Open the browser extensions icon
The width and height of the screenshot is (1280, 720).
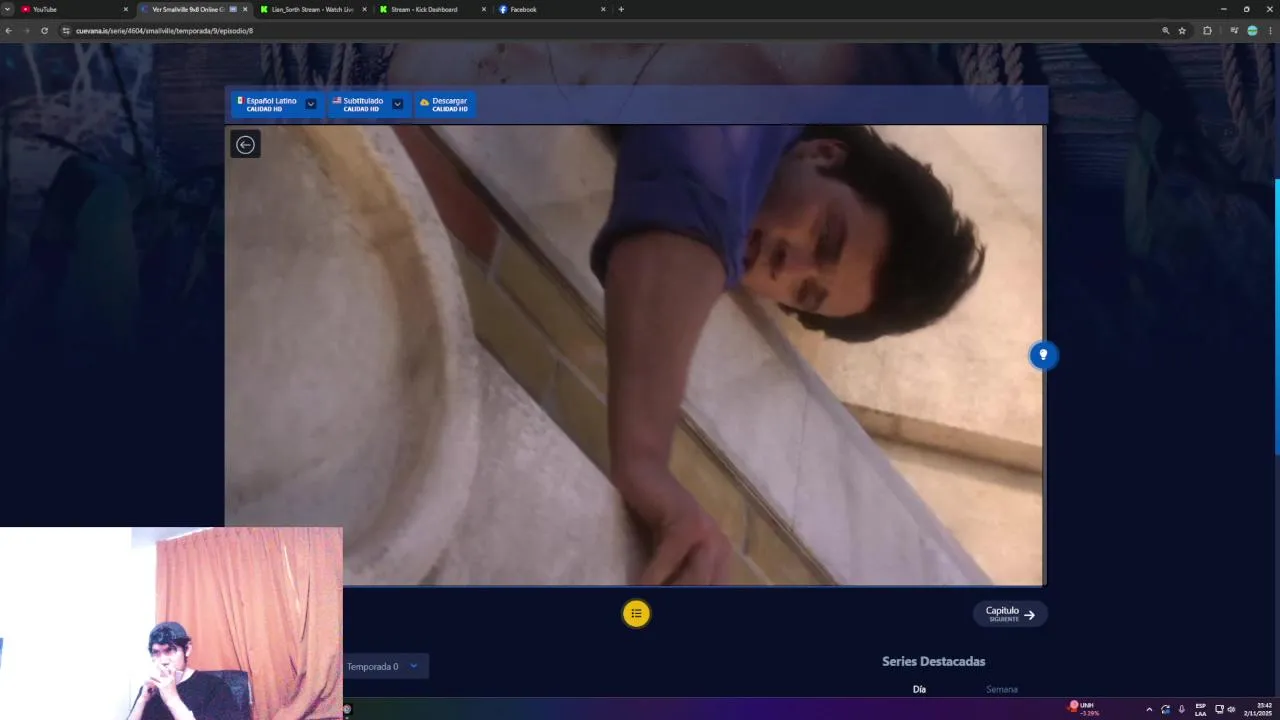[1207, 31]
